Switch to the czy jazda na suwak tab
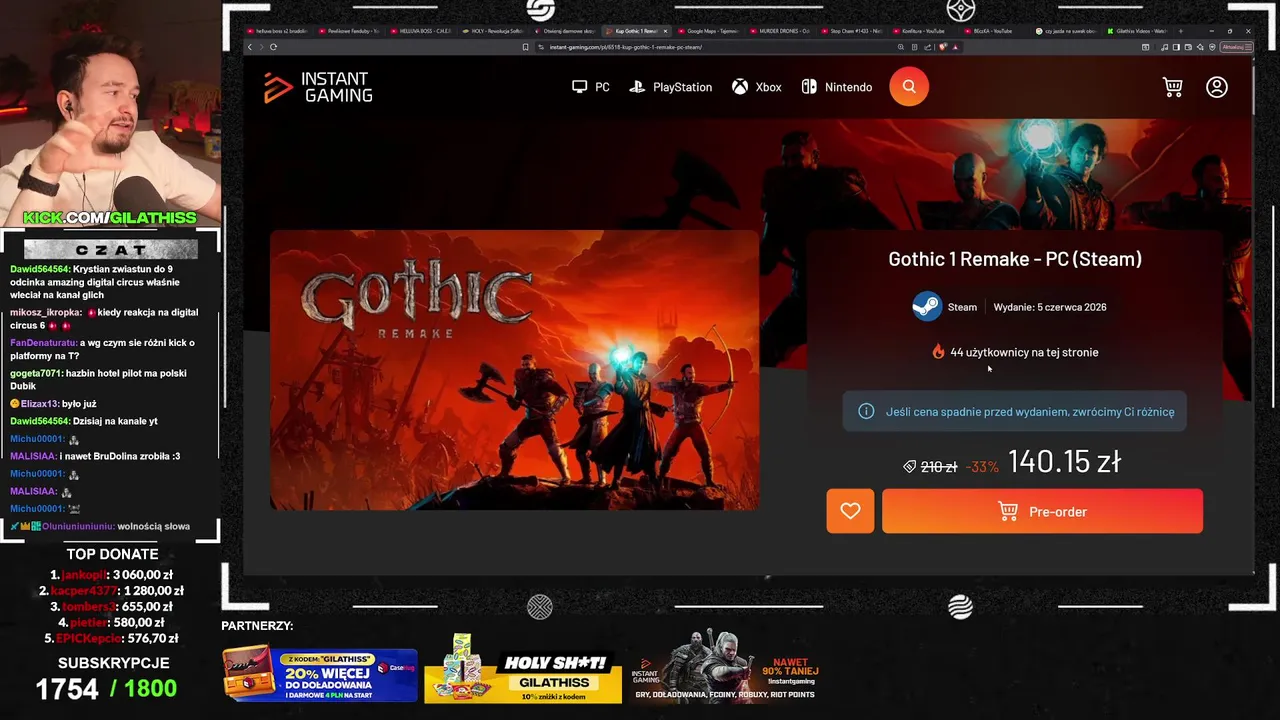1280x720 pixels. (x=1065, y=31)
